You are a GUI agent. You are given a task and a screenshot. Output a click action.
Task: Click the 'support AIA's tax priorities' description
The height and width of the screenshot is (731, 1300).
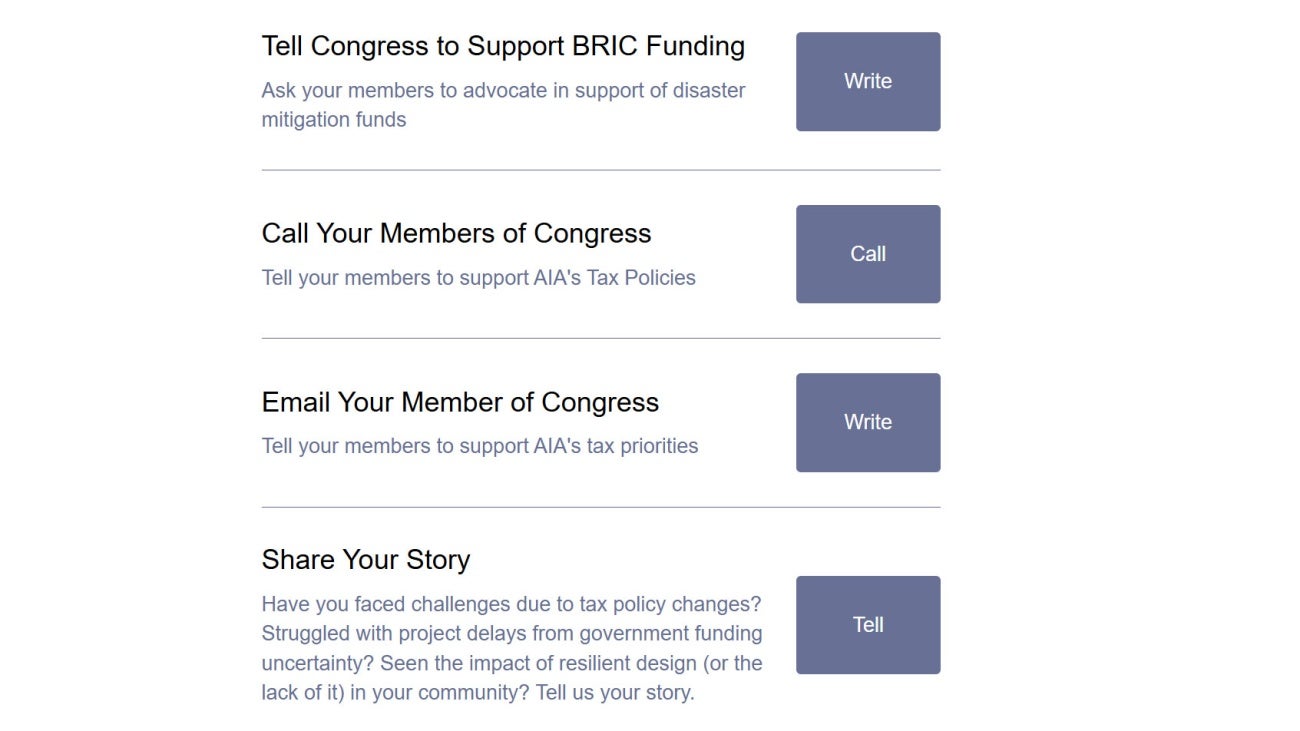pos(480,446)
